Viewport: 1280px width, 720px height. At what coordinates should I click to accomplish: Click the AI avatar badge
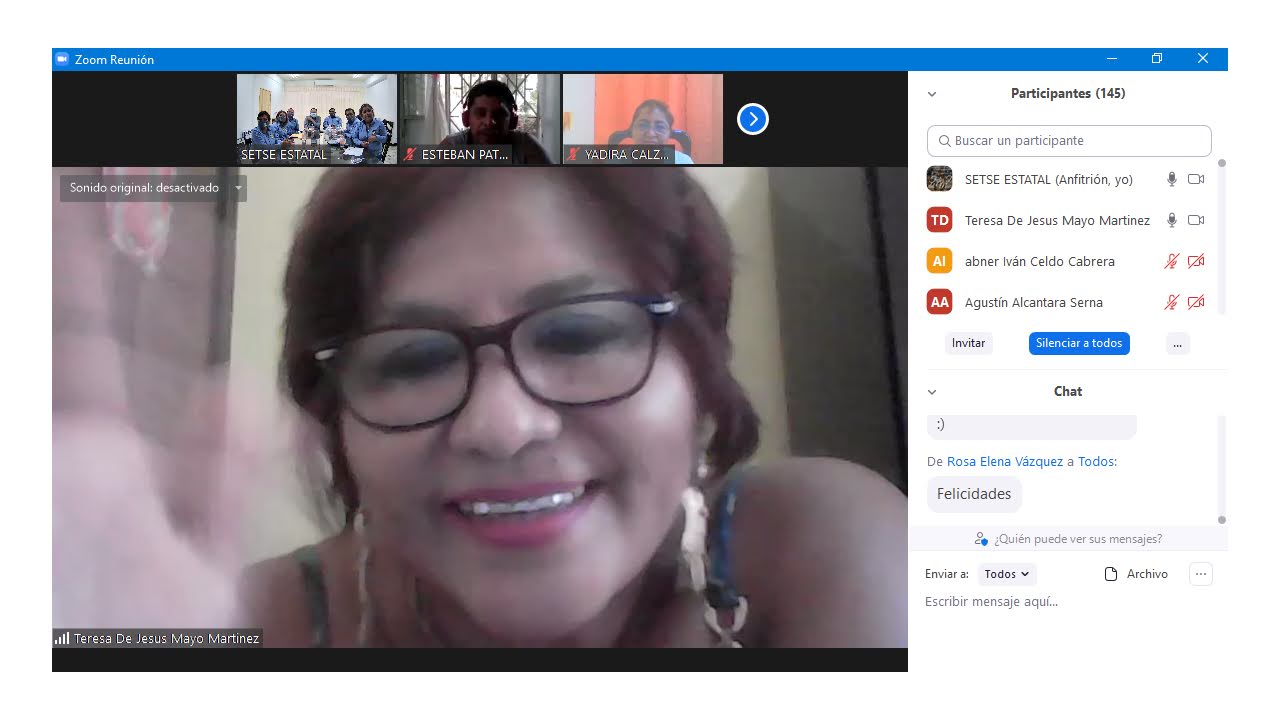(939, 261)
